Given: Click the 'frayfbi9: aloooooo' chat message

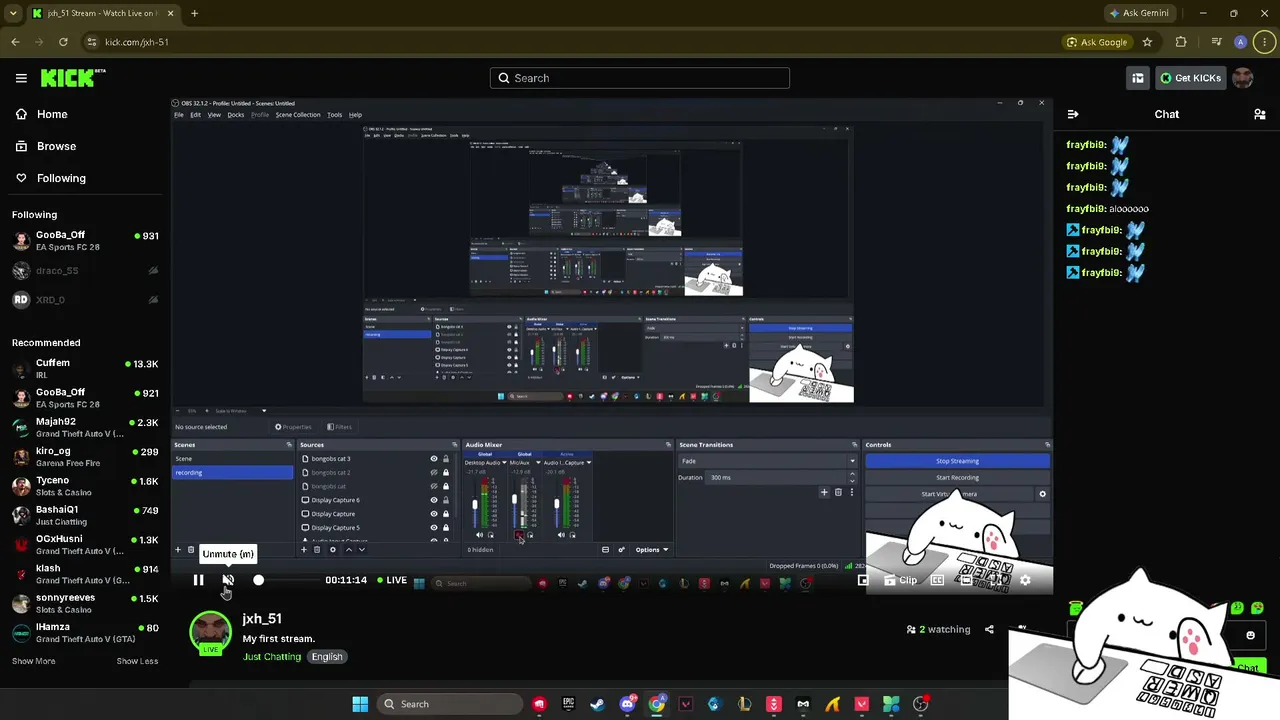Looking at the screenshot, I should pyautogui.click(x=1107, y=209).
